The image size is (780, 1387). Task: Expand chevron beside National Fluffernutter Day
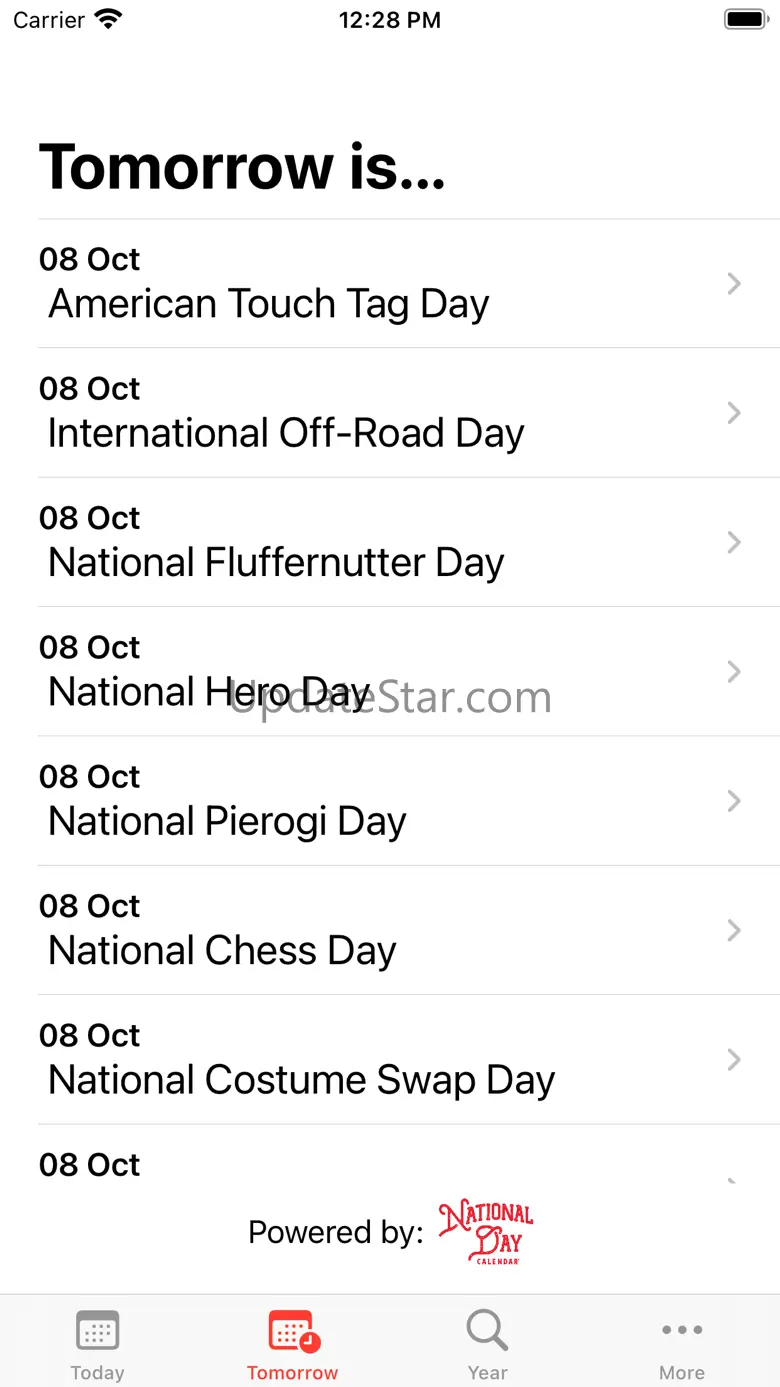(734, 542)
